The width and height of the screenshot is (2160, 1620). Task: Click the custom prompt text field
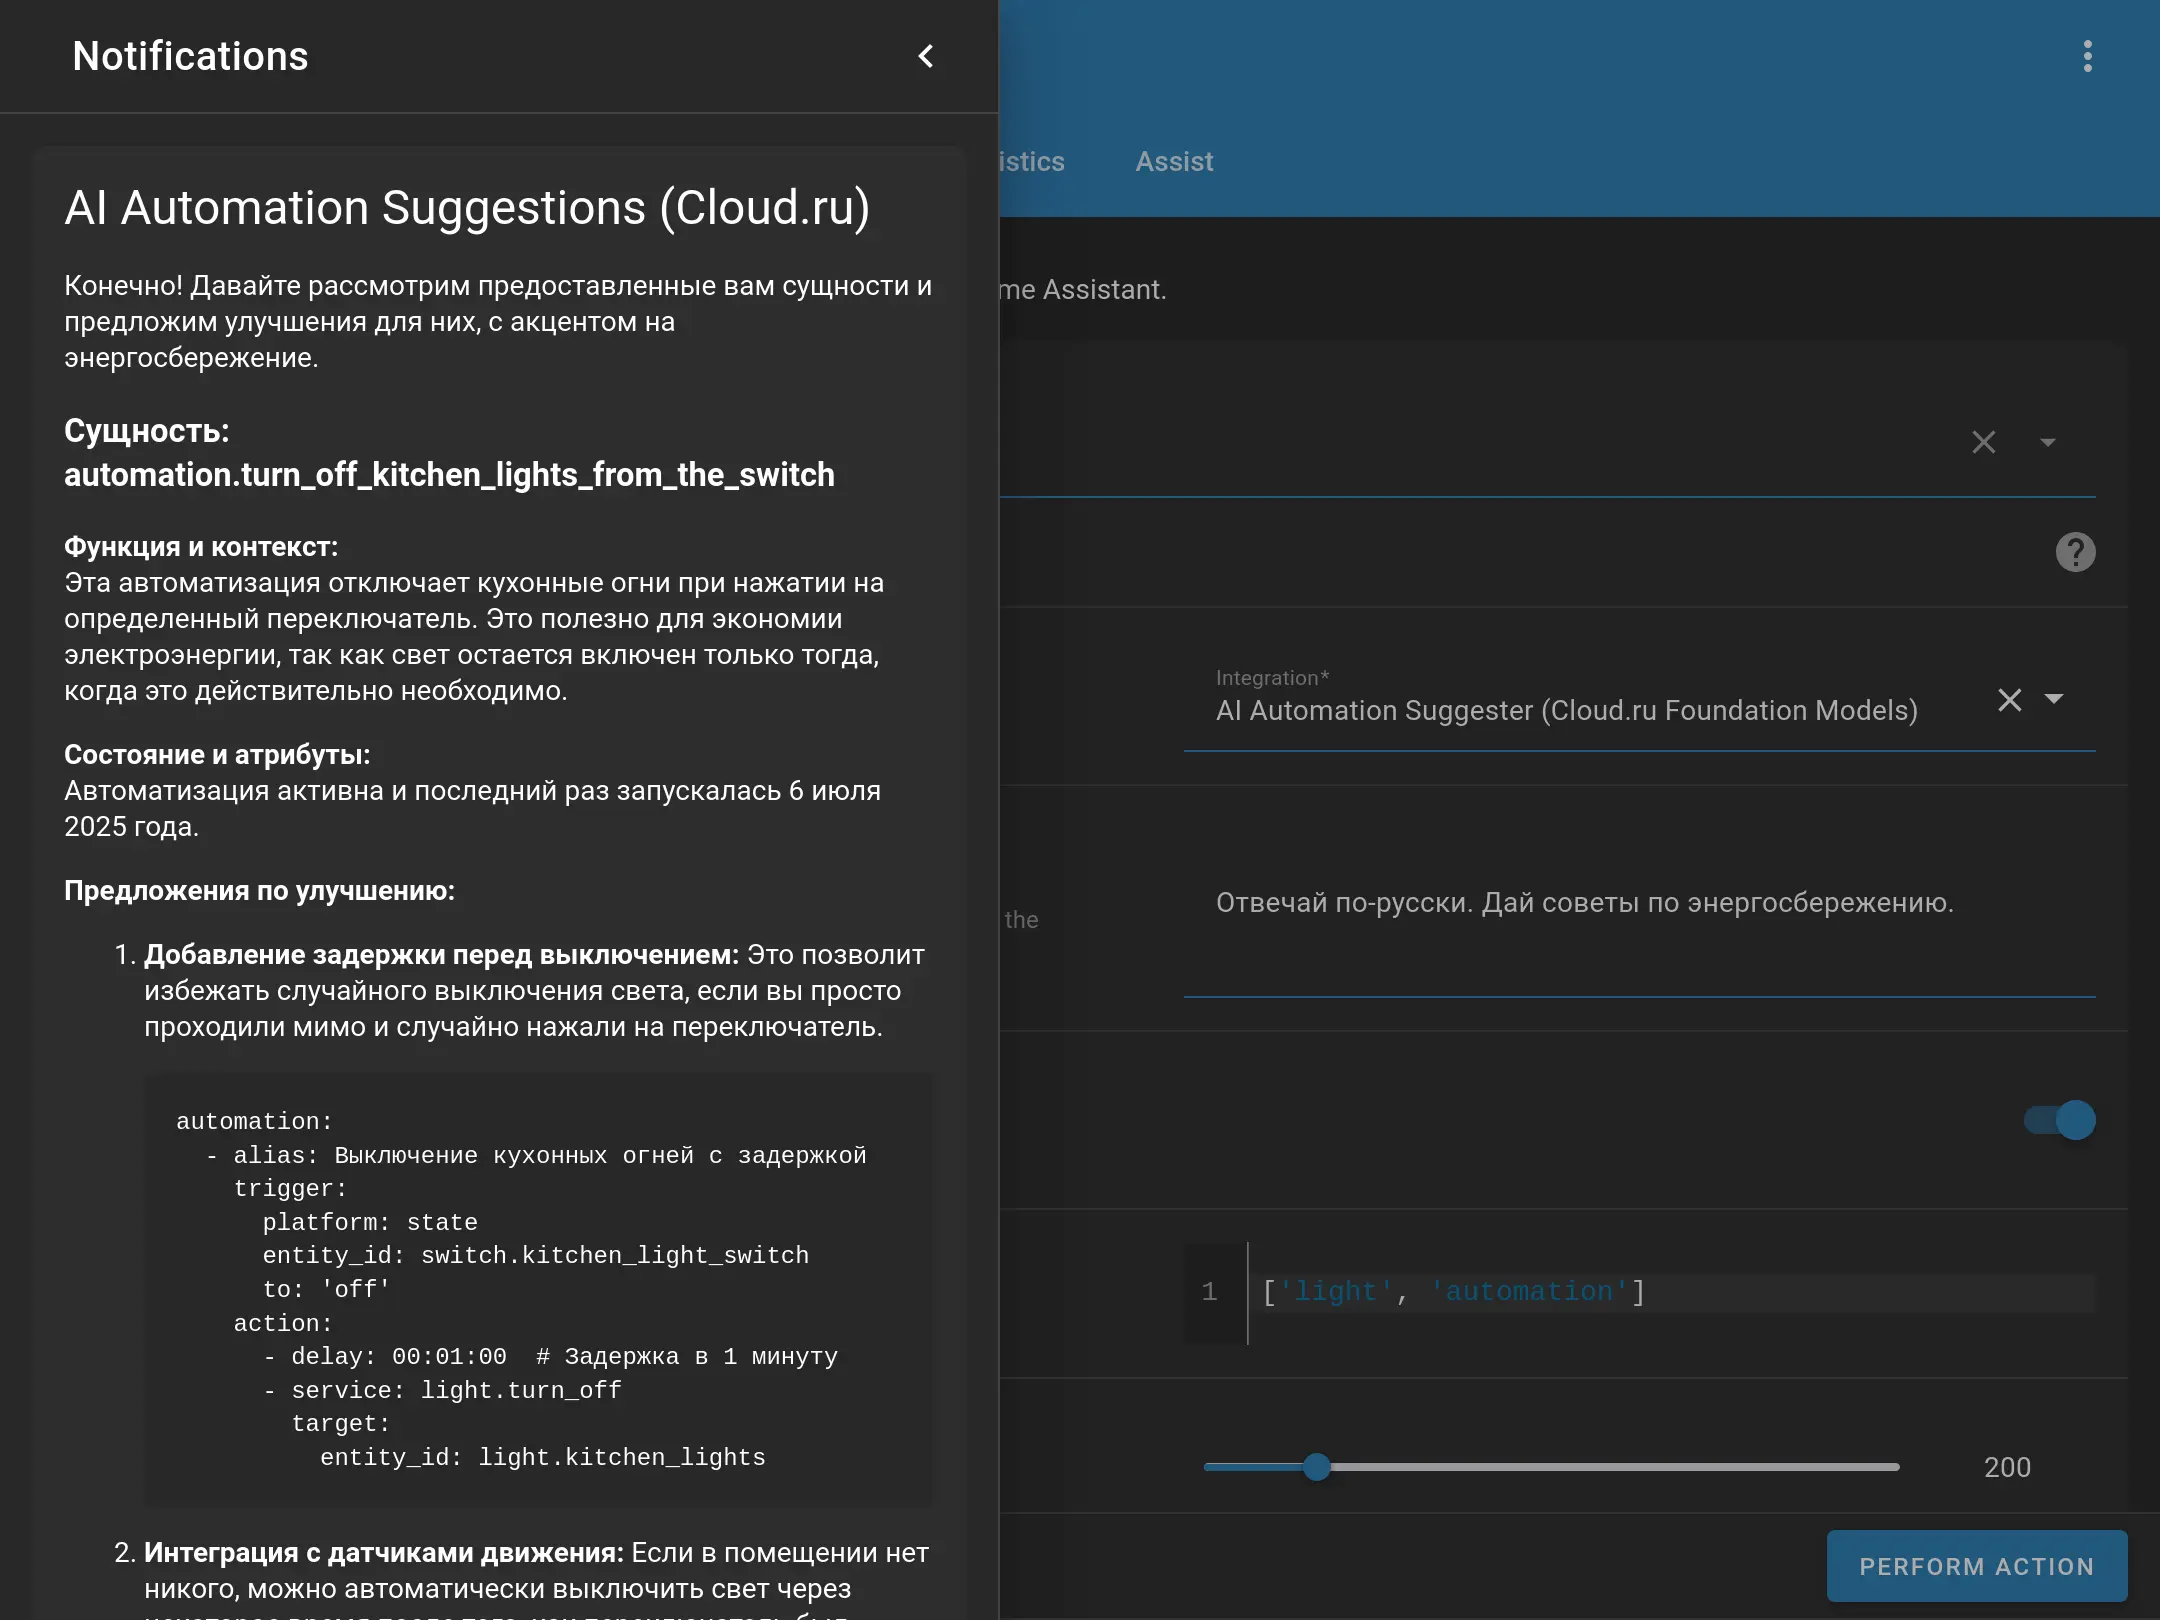1640,908
